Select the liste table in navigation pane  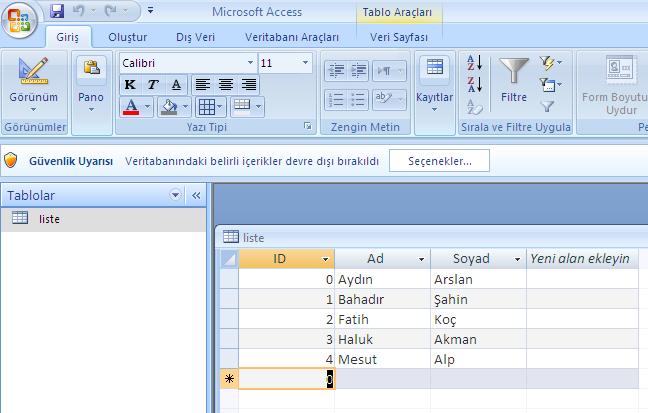[103, 219]
